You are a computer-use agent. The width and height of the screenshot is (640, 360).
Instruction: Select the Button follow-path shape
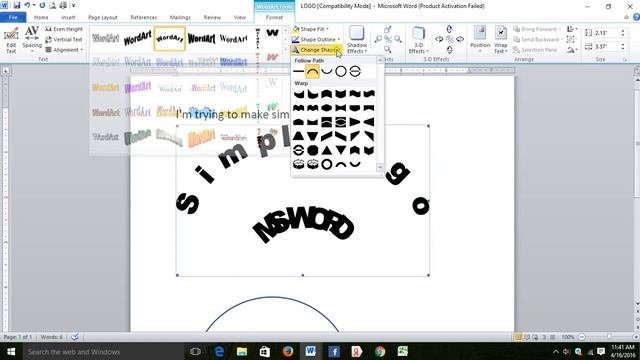coord(355,71)
